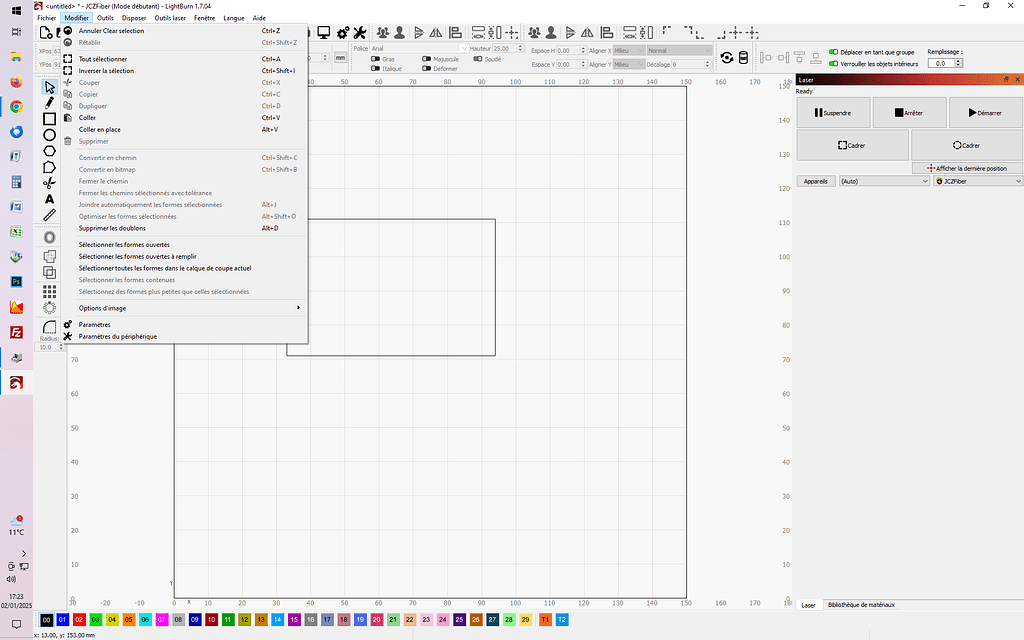The height and width of the screenshot is (640, 1024).
Task: Toggle the Déformer switch
Action: pyautogui.click(x=426, y=69)
